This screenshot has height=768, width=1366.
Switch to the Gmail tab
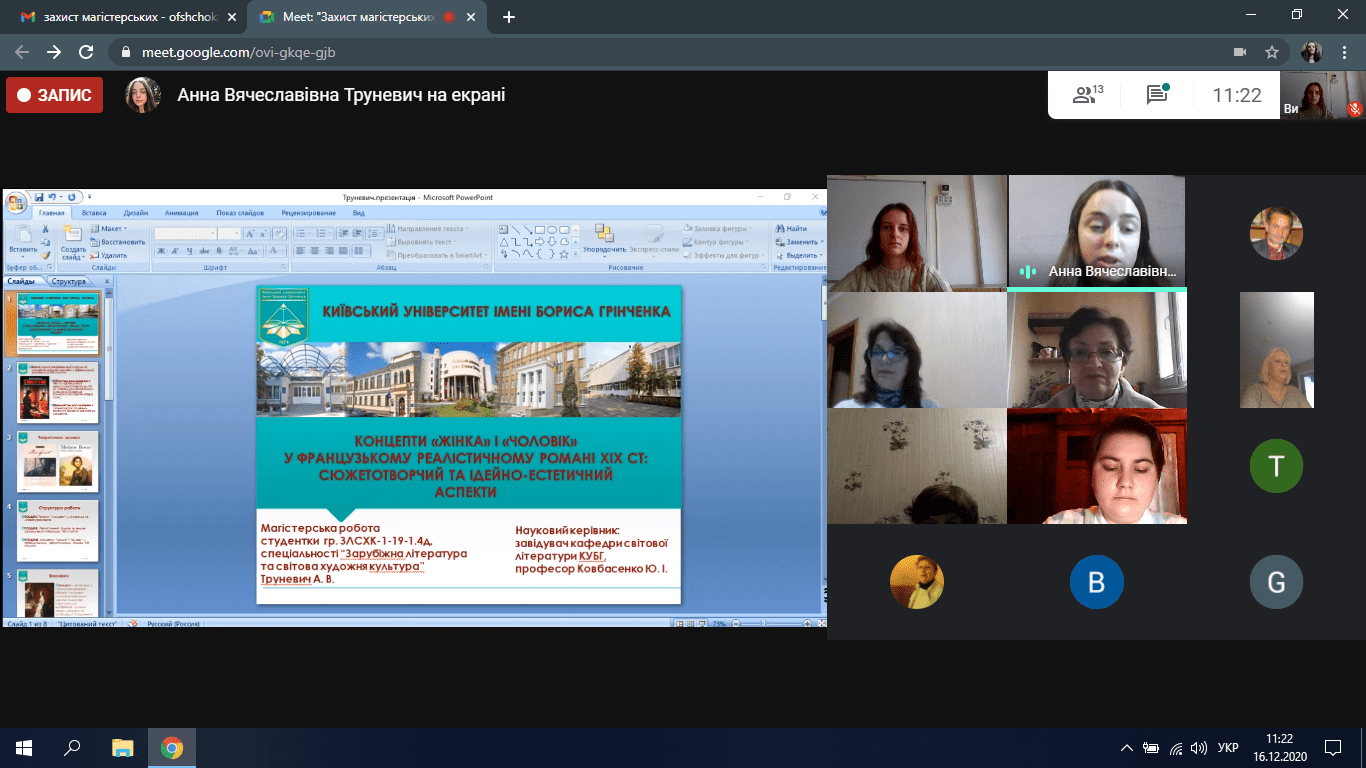(x=120, y=17)
